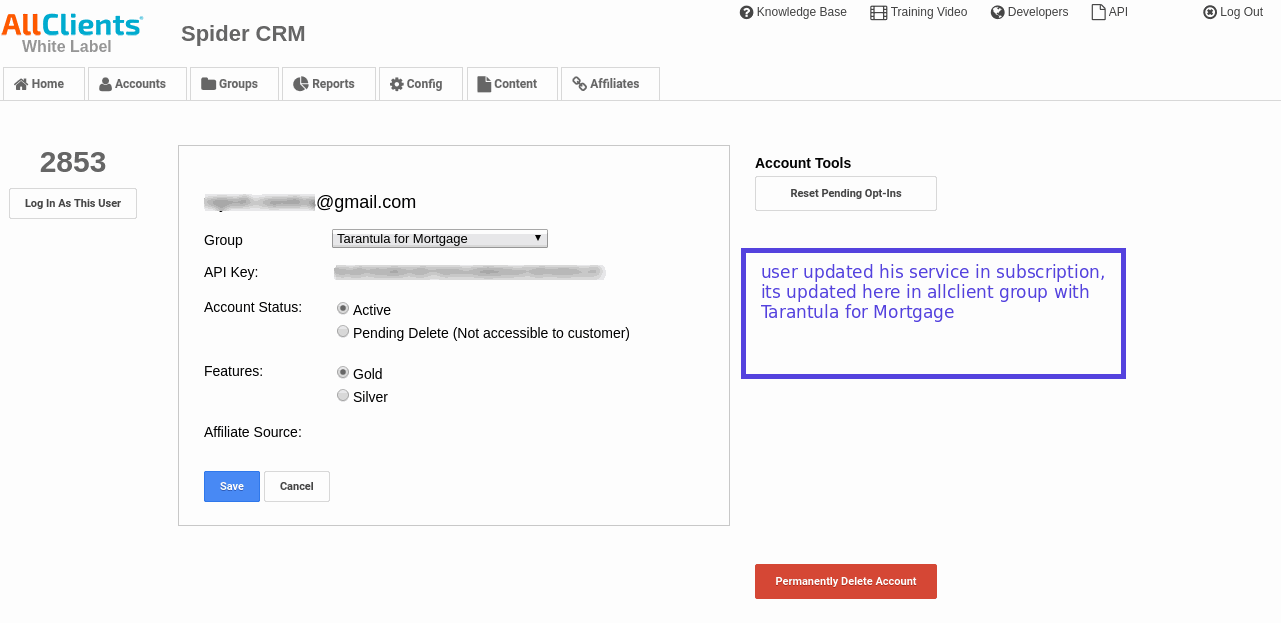Visit the Developers link
The image size is (1281, 623).
[x=1030, y=13]
